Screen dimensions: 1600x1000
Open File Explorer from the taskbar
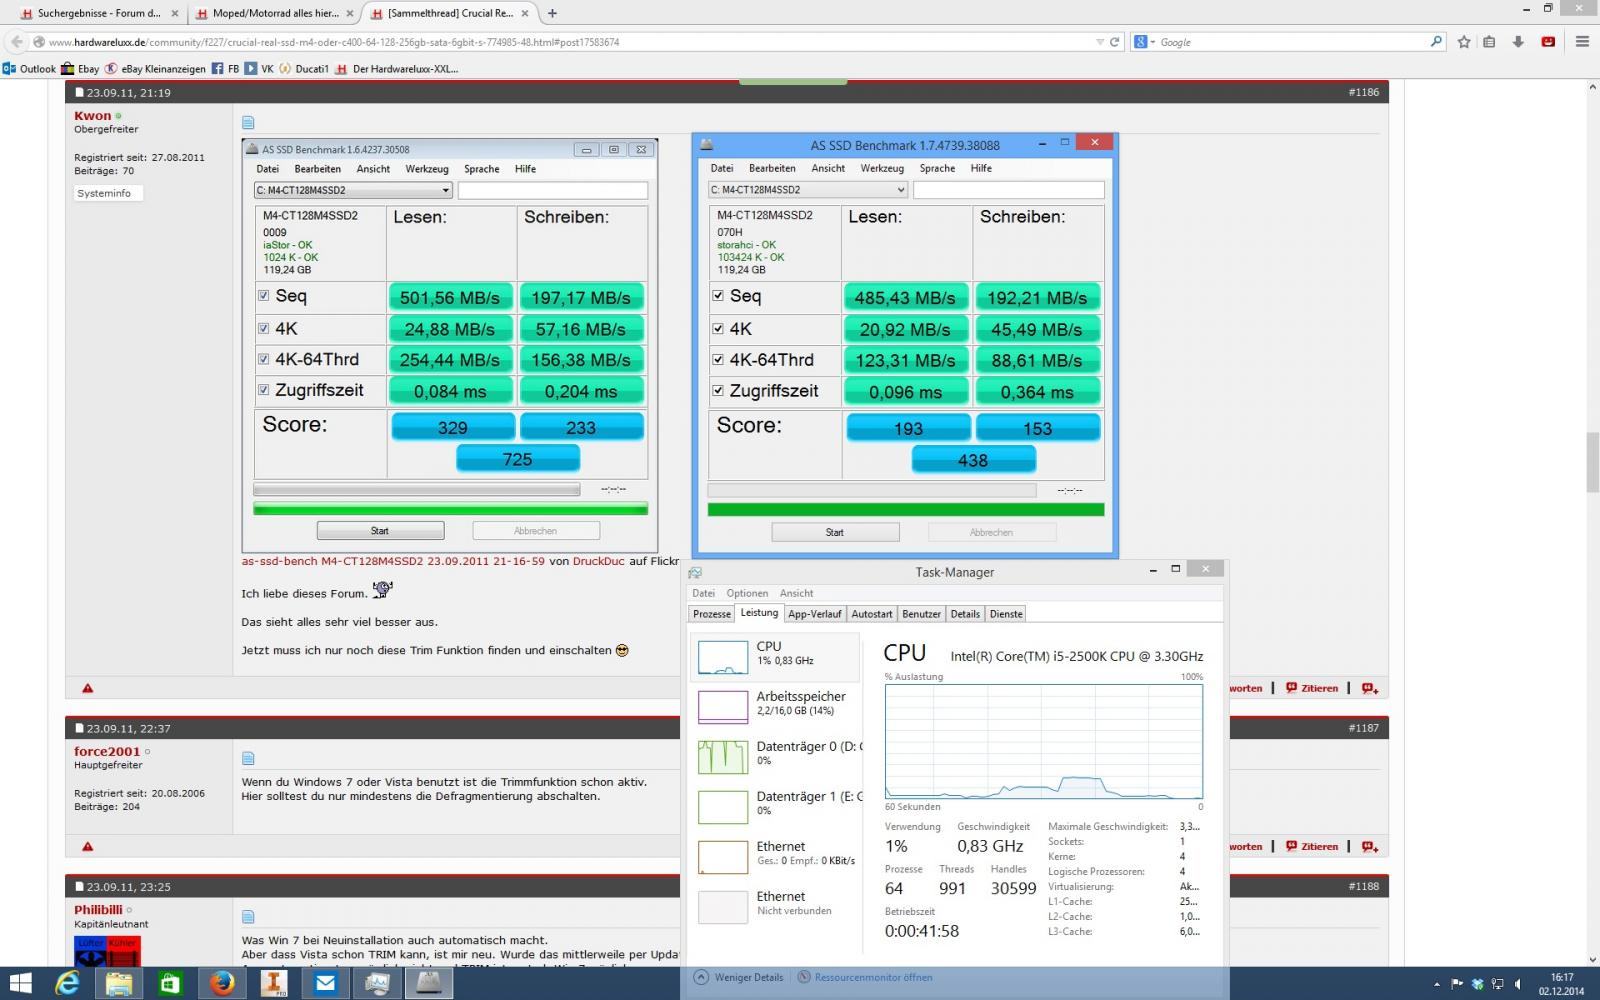click(119, 983)
